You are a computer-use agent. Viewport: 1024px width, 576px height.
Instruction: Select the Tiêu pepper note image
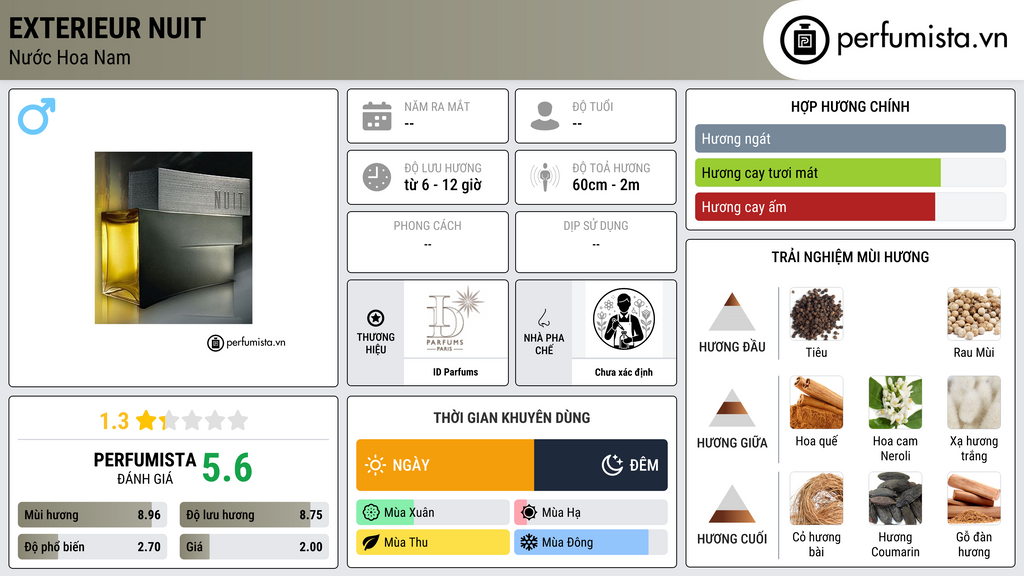(816, 314)
